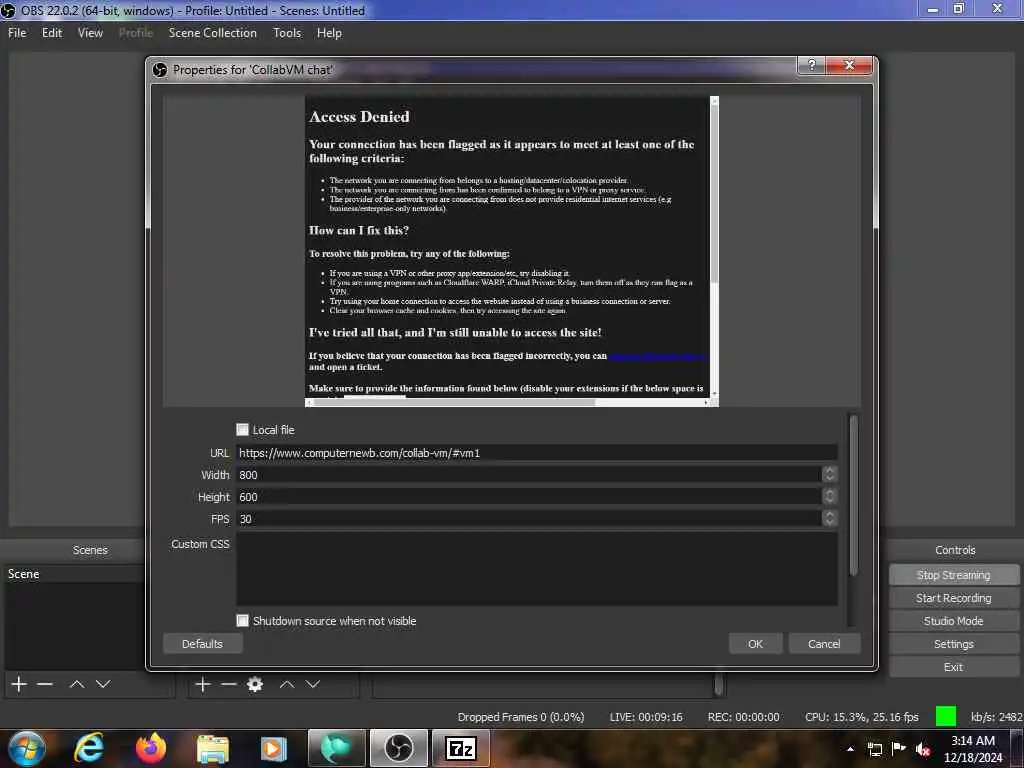
Task: Click into the FPS field showing 30
Action: click(x=529, y=519)
